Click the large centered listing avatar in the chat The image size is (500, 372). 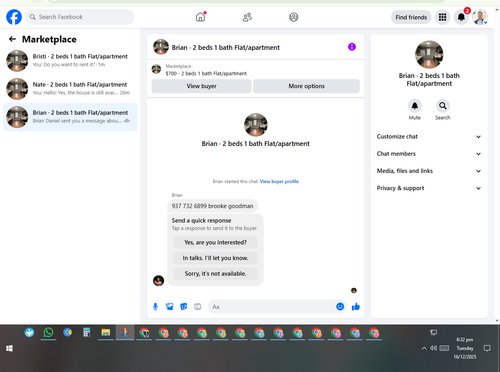[256, 125]
